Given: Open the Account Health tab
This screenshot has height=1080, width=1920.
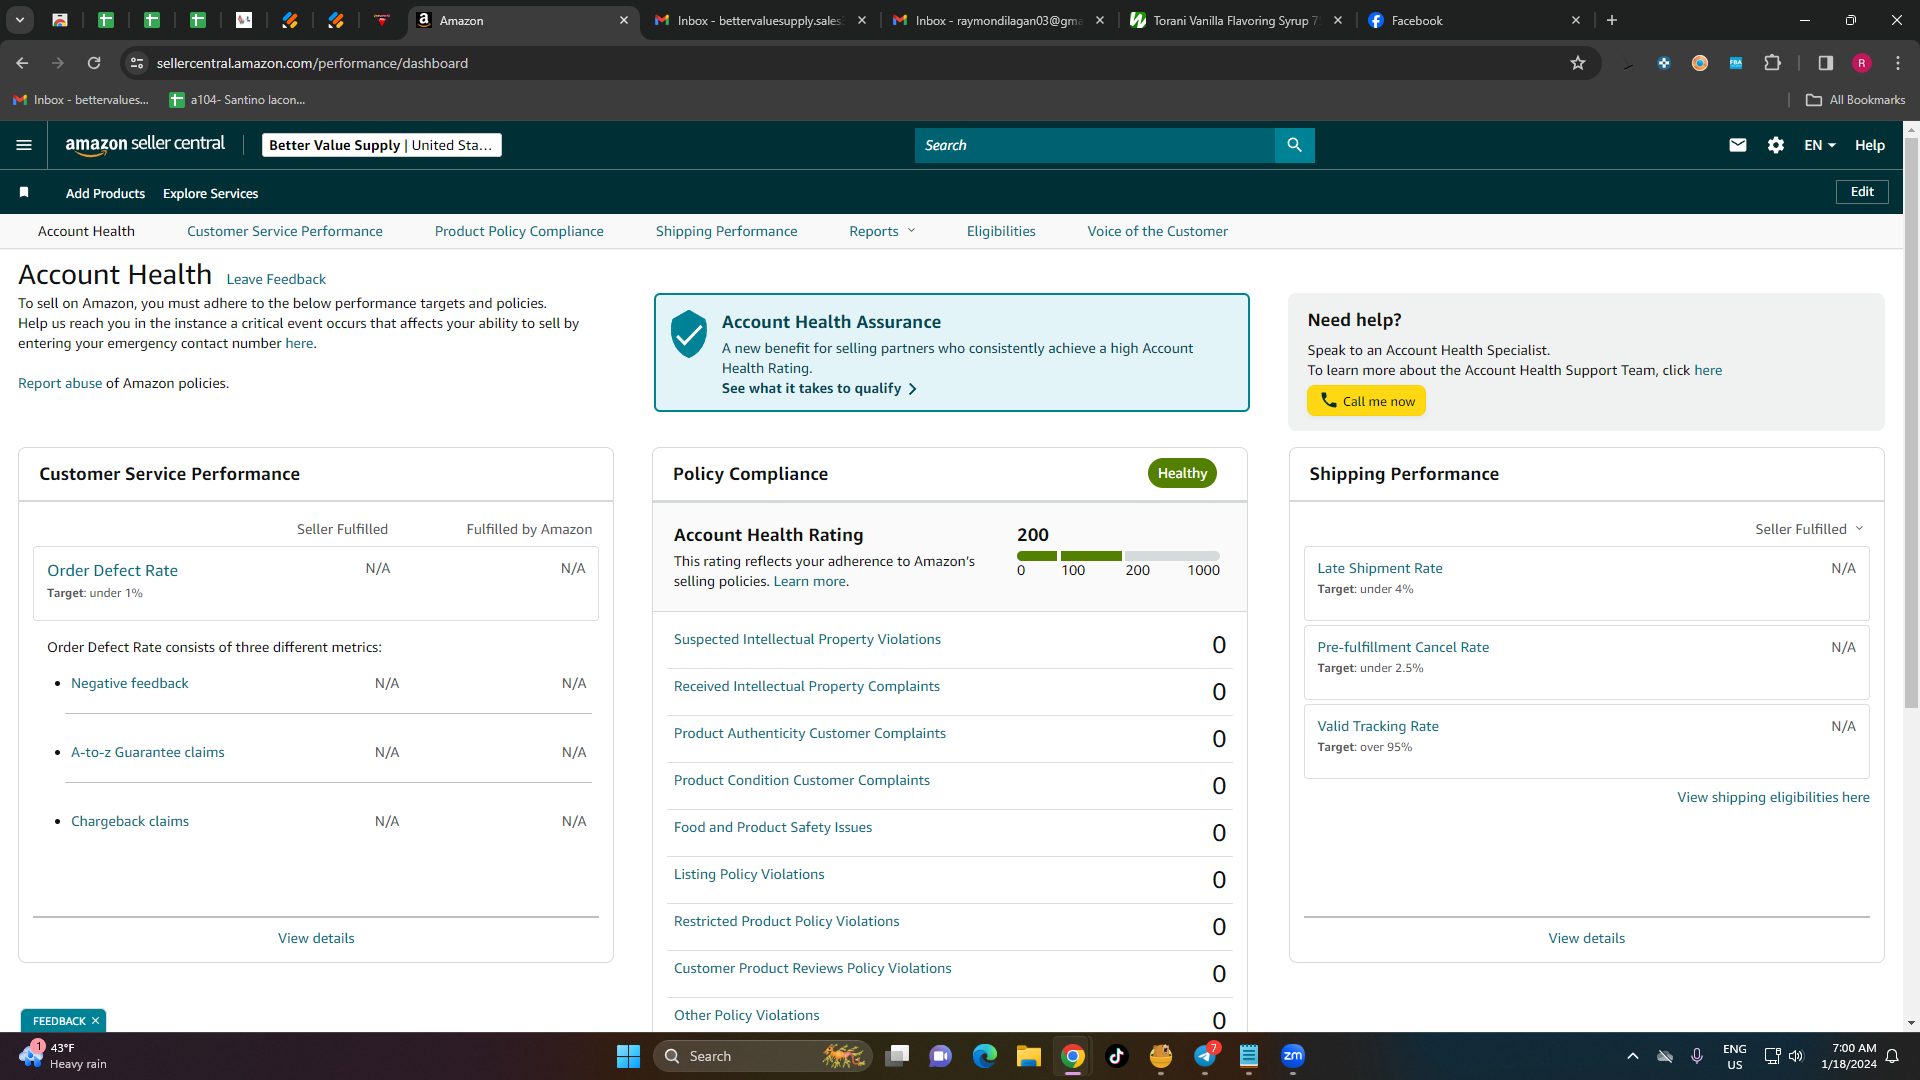Looking at the screenshot, I should 86,231.
